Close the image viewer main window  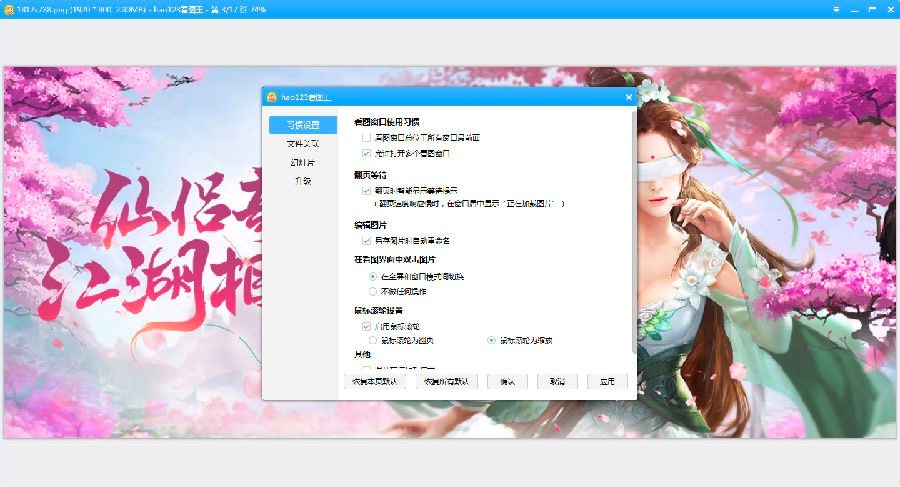pos(890,9)
